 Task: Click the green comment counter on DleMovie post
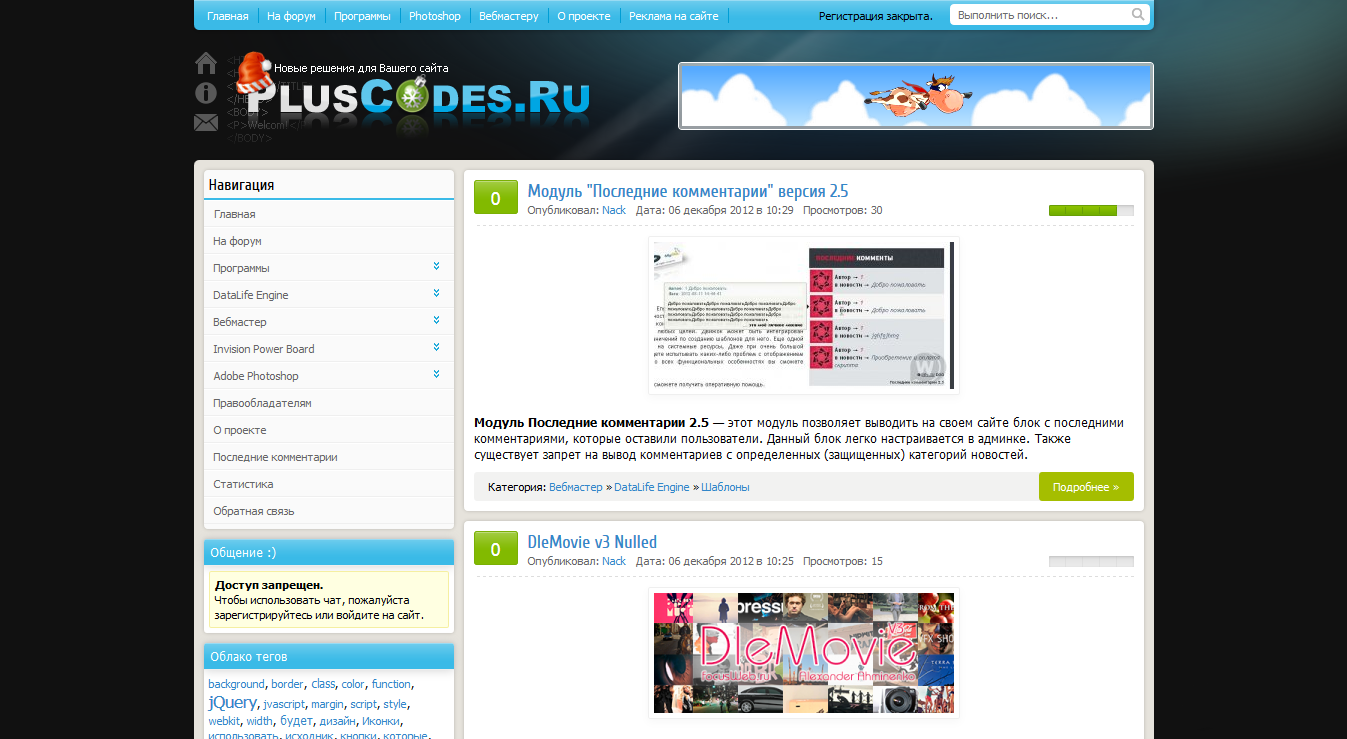[x=495, y=548]
